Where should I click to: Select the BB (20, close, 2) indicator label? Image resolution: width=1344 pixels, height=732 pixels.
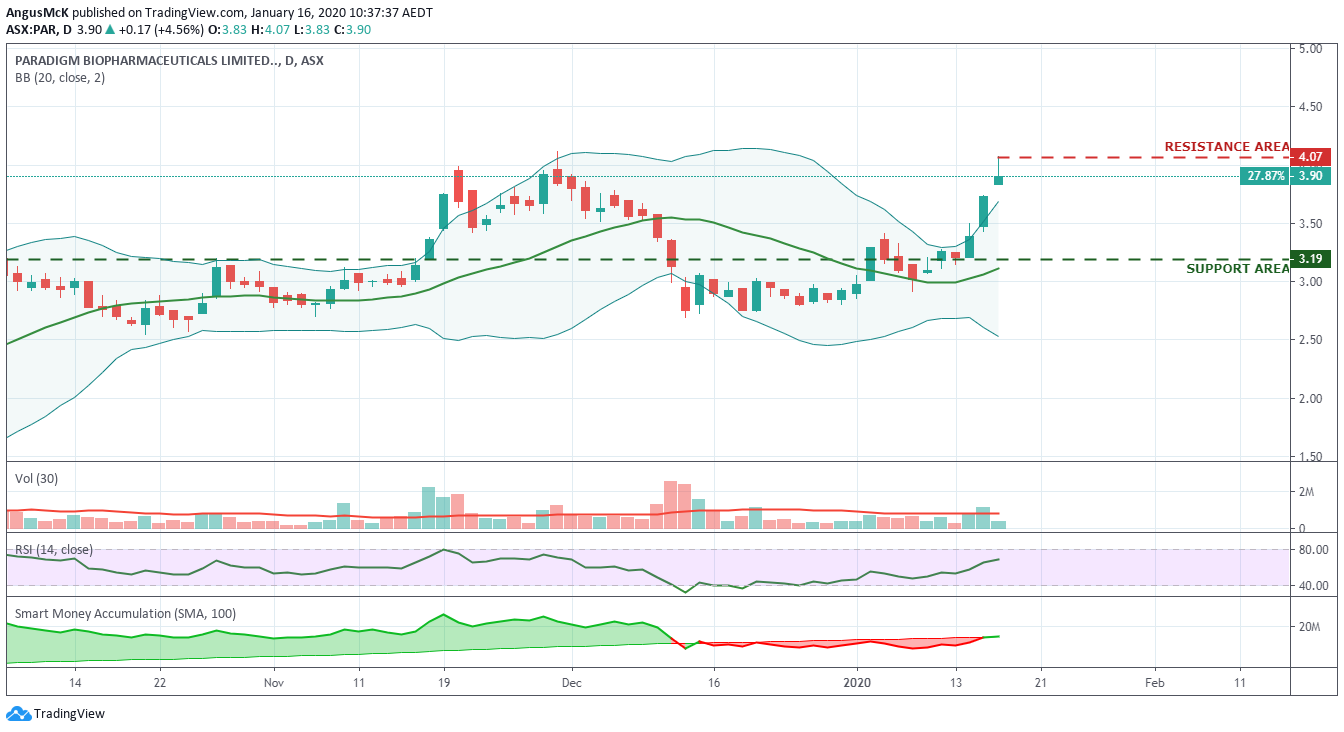(x=61, y=77)
